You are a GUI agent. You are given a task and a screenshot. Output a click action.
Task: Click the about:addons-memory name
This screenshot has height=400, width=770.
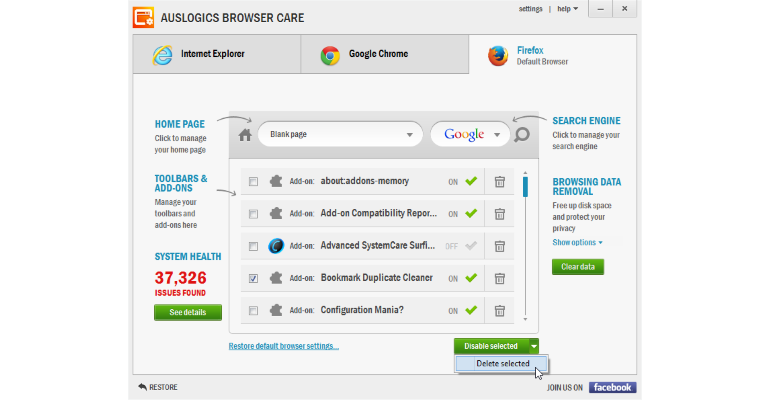click(x=365, y=181)
